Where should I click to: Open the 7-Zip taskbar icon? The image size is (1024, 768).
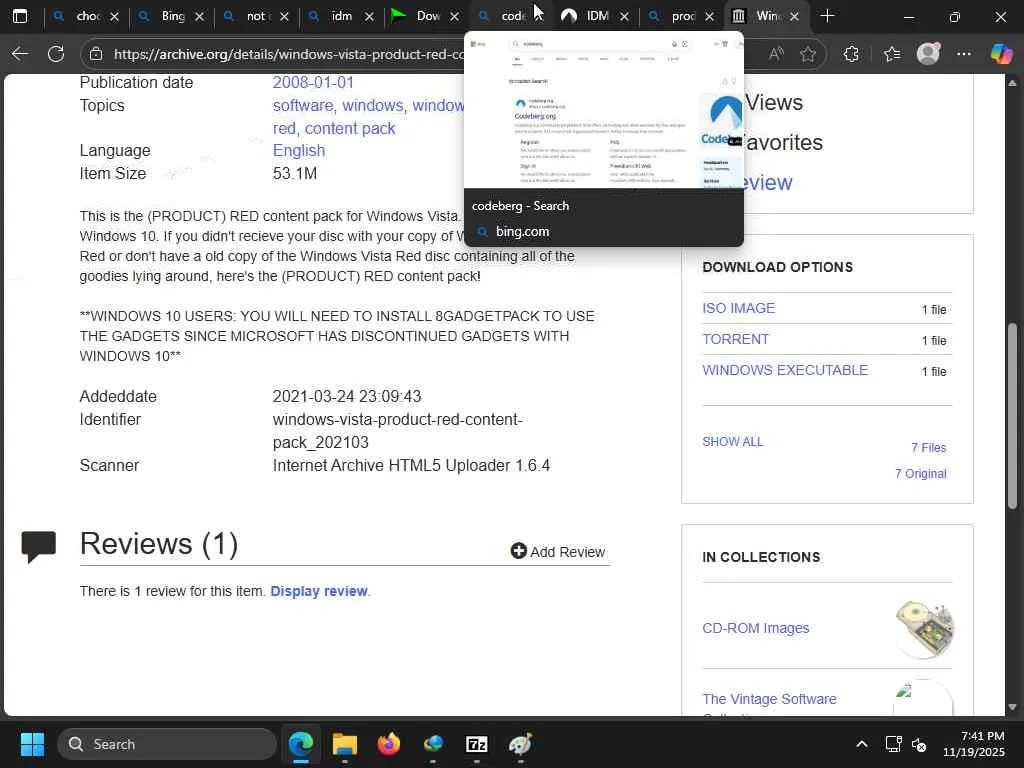(477, 744)
